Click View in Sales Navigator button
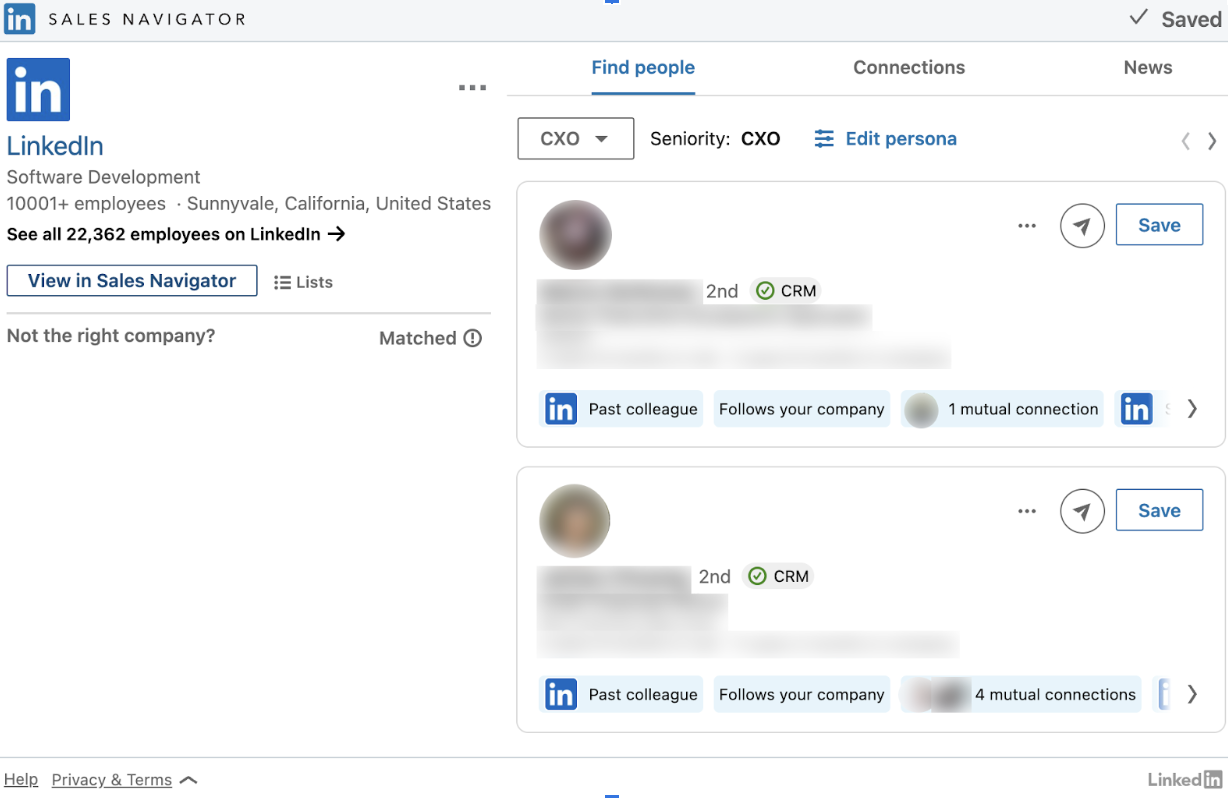The height and width of the screenshot is (798, 1228). 132,281
